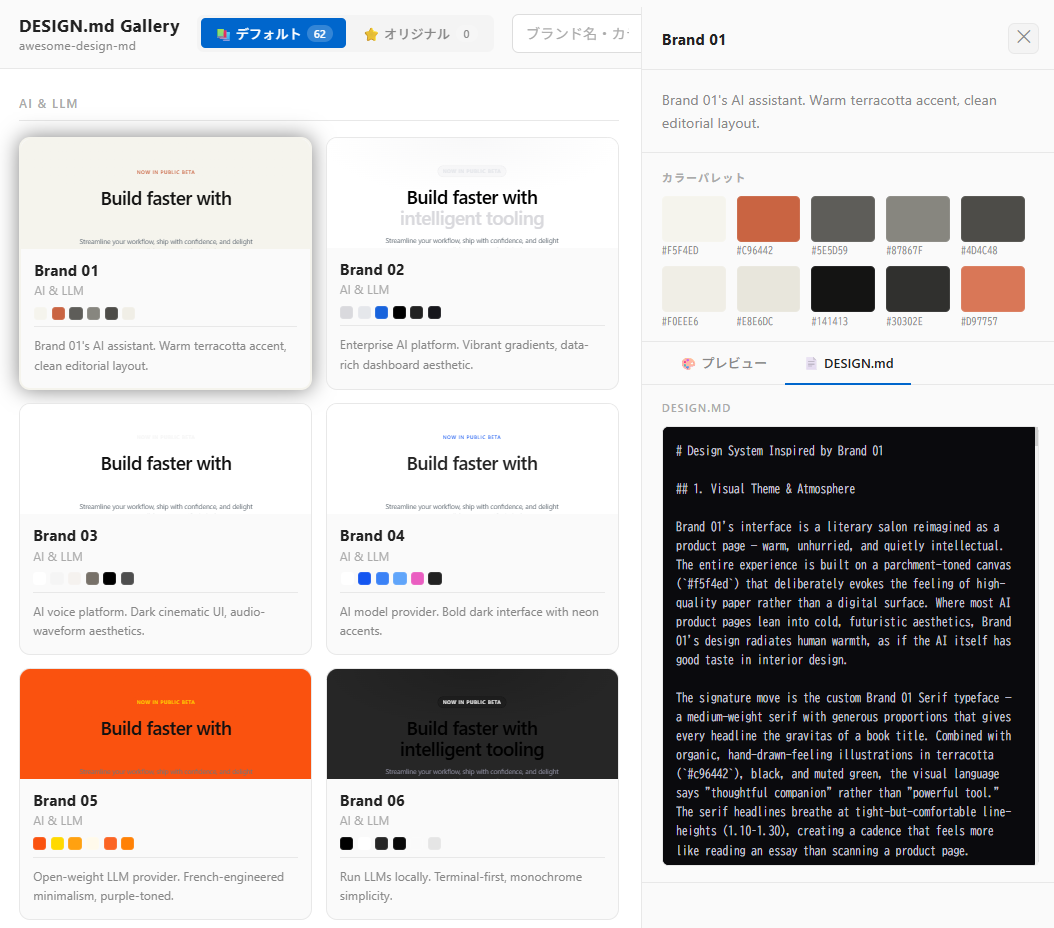
Task: Click the brand name search field
Action: click(x=580, y=34)
